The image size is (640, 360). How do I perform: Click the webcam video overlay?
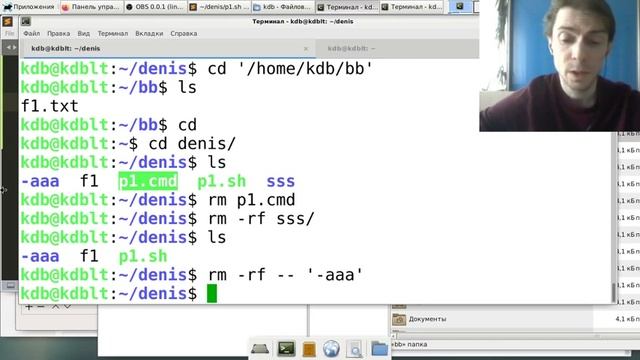point(560,66)
